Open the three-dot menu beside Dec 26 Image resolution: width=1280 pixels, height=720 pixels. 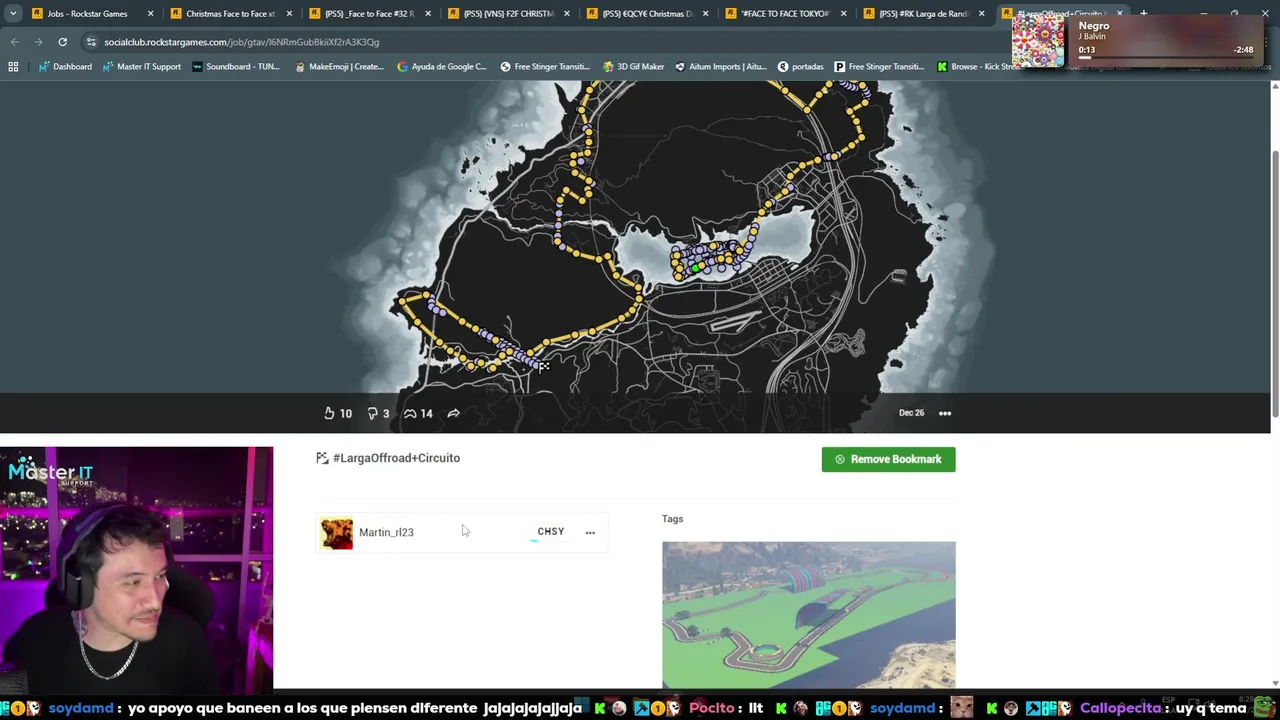[945, 413]
